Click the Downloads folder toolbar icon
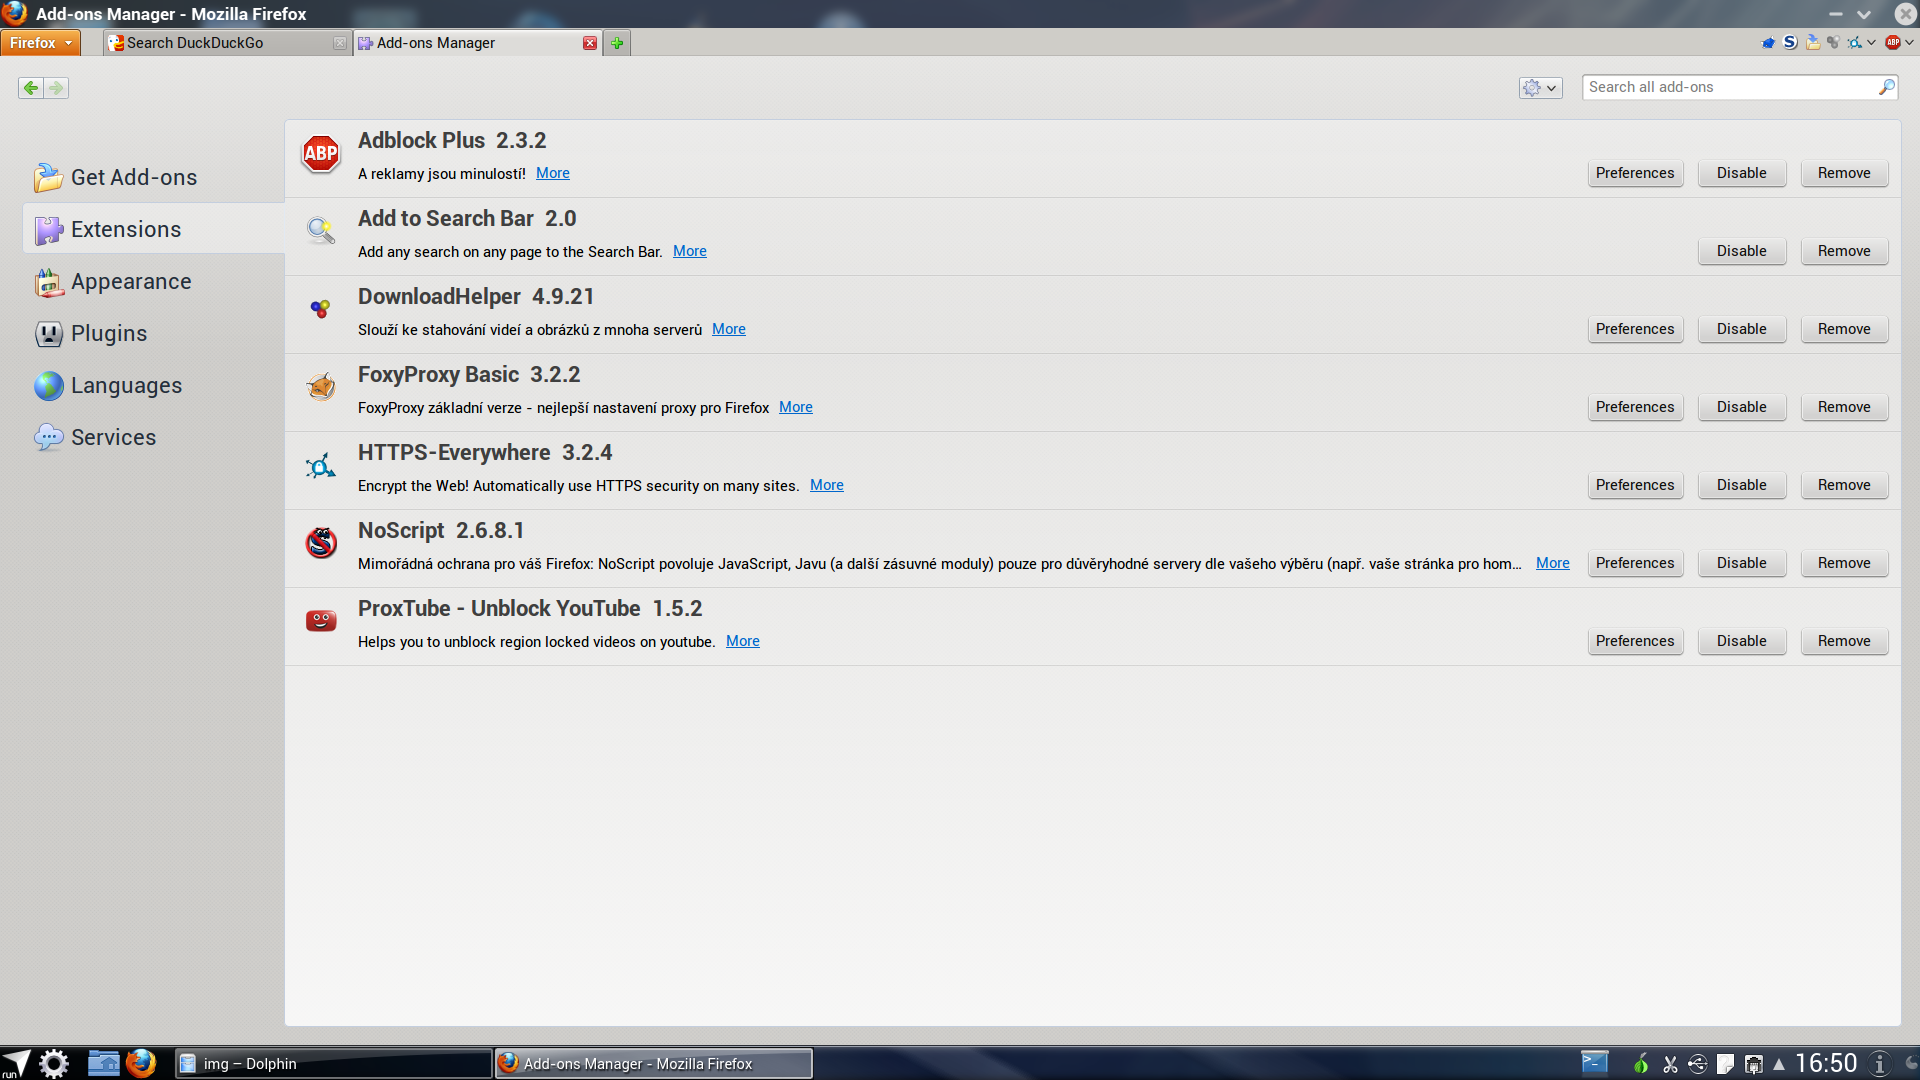 (1812, 43)
